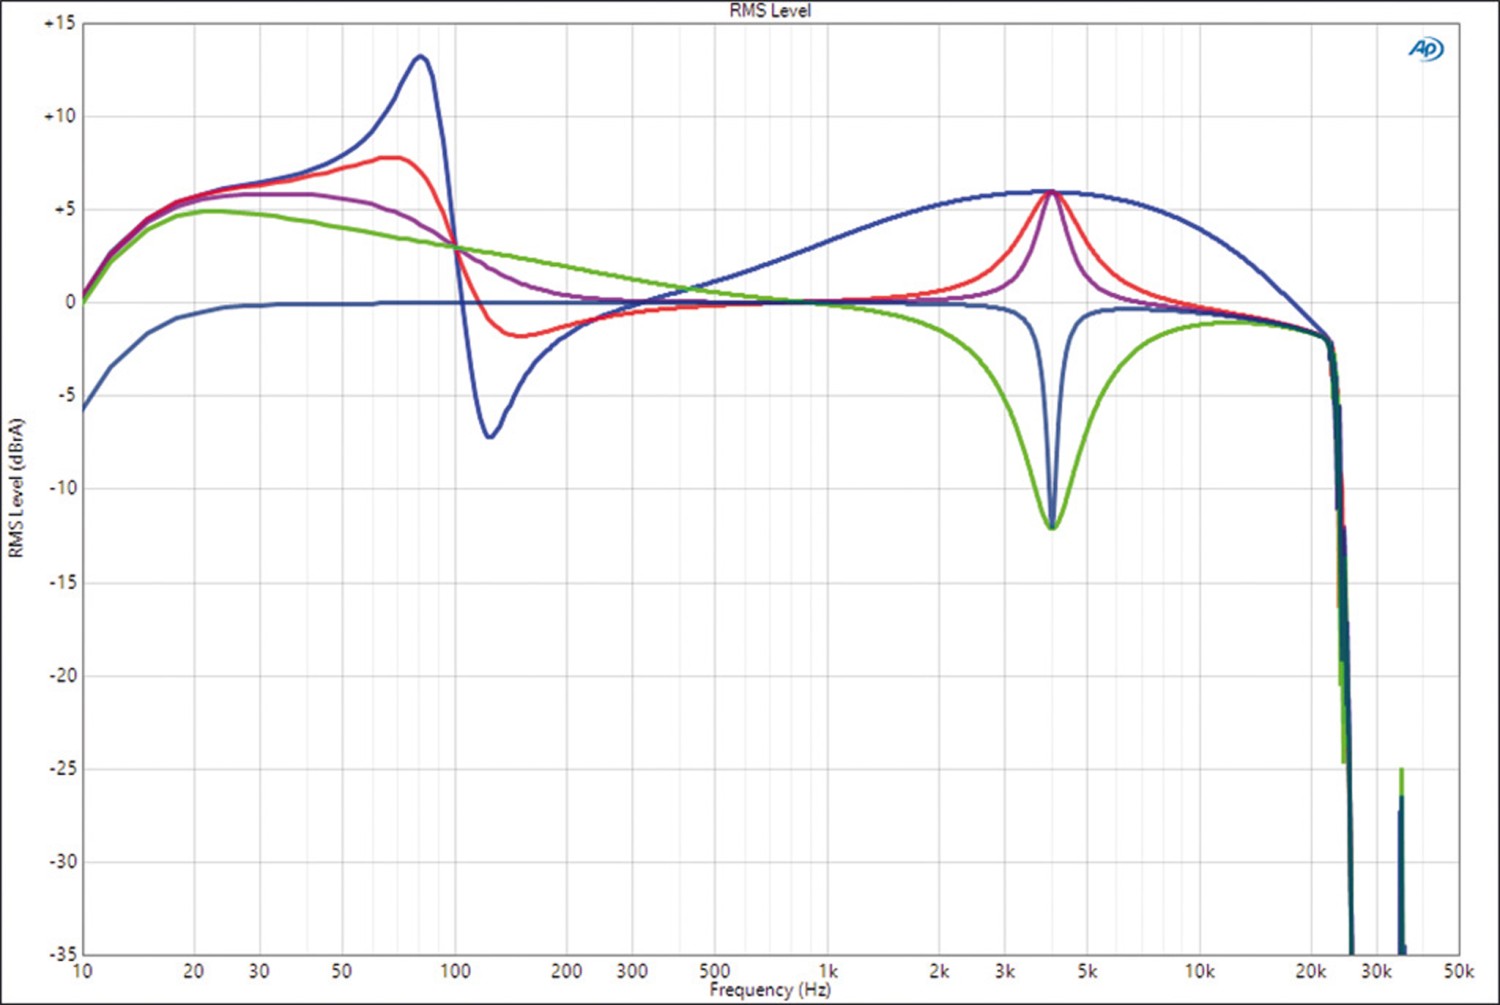The width and height of the screenshot is (1500, 1005).
Task: Click the '-5' y-axis tick label
Action: (65, 395)
